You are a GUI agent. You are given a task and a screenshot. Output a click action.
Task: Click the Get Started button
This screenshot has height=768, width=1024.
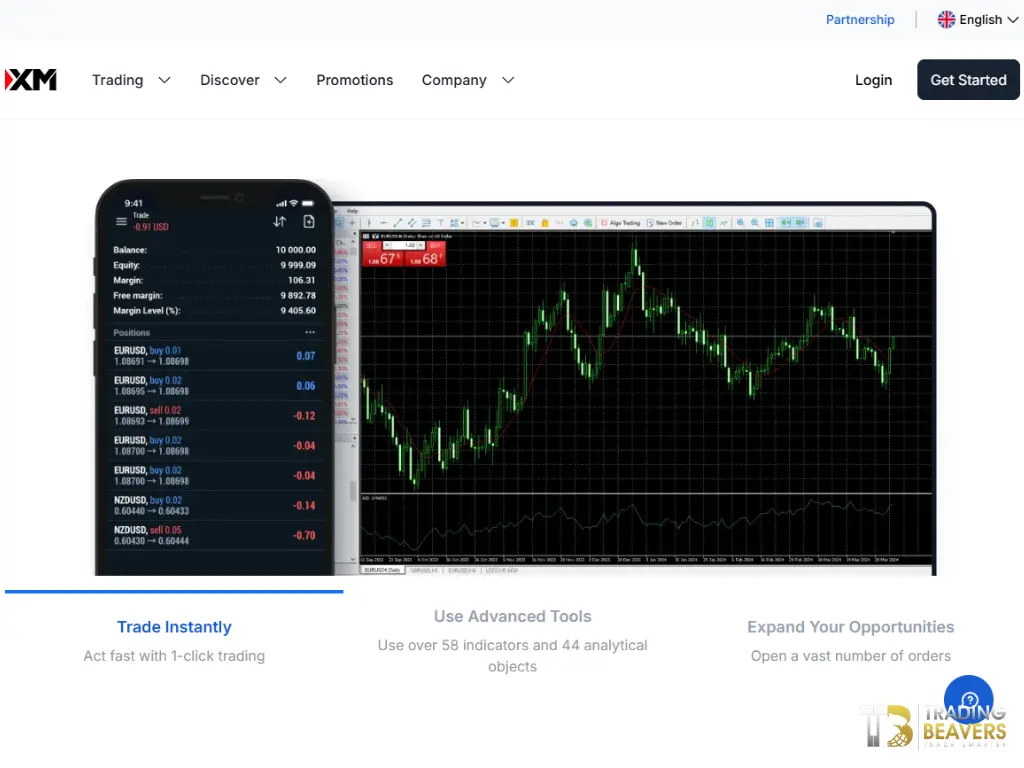tap(968, 80)
